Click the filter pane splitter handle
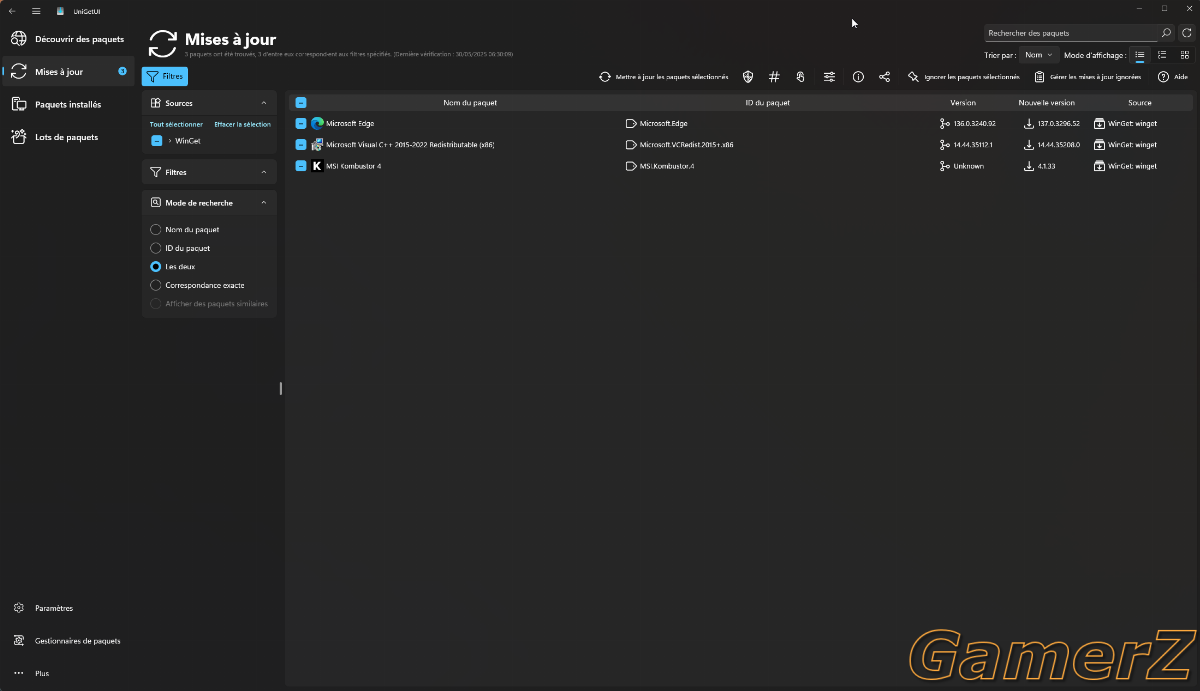This screenshot has height=691, width=1200. 281,388
